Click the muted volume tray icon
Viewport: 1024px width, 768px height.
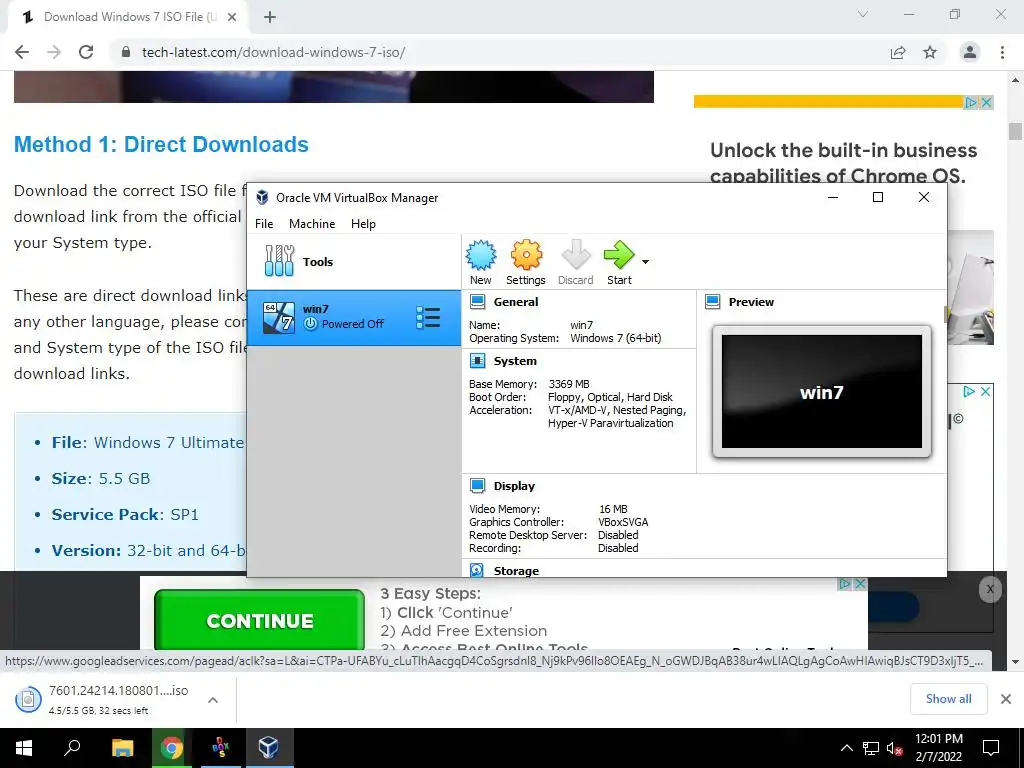(x=895, y=748)
